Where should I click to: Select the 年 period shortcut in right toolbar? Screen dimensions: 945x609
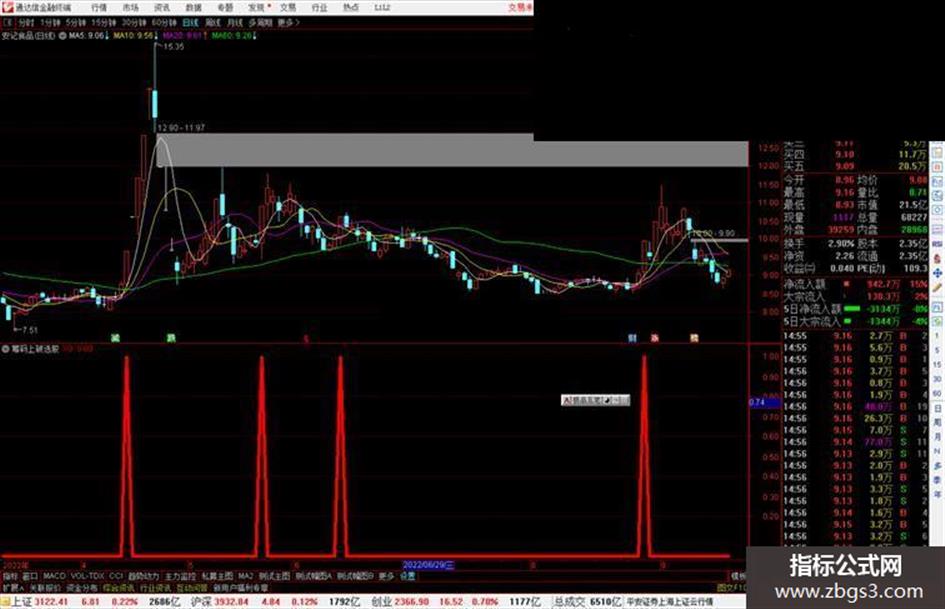[x=937, y=494]
